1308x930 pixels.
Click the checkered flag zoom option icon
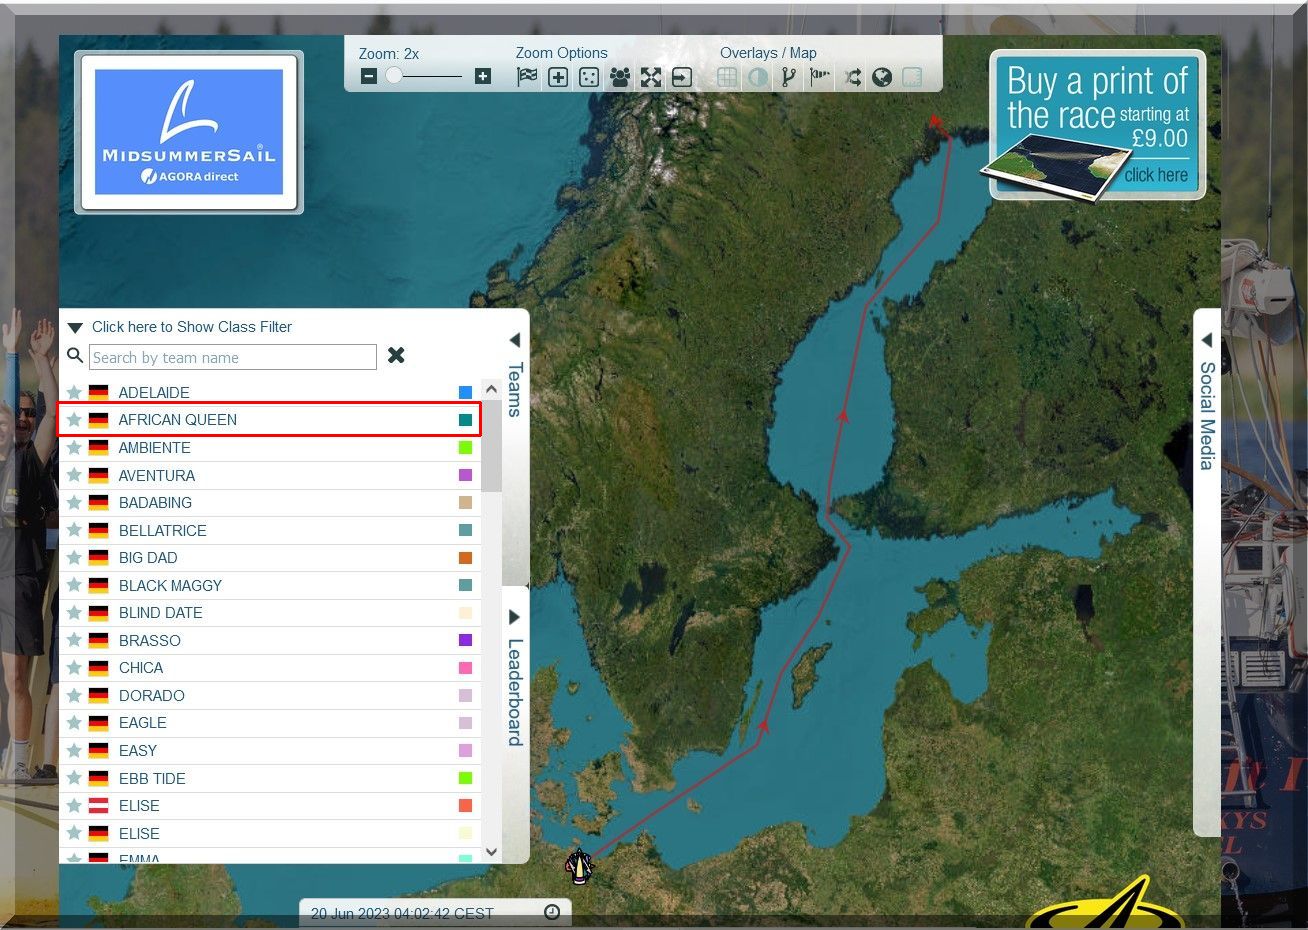(527, 77)
